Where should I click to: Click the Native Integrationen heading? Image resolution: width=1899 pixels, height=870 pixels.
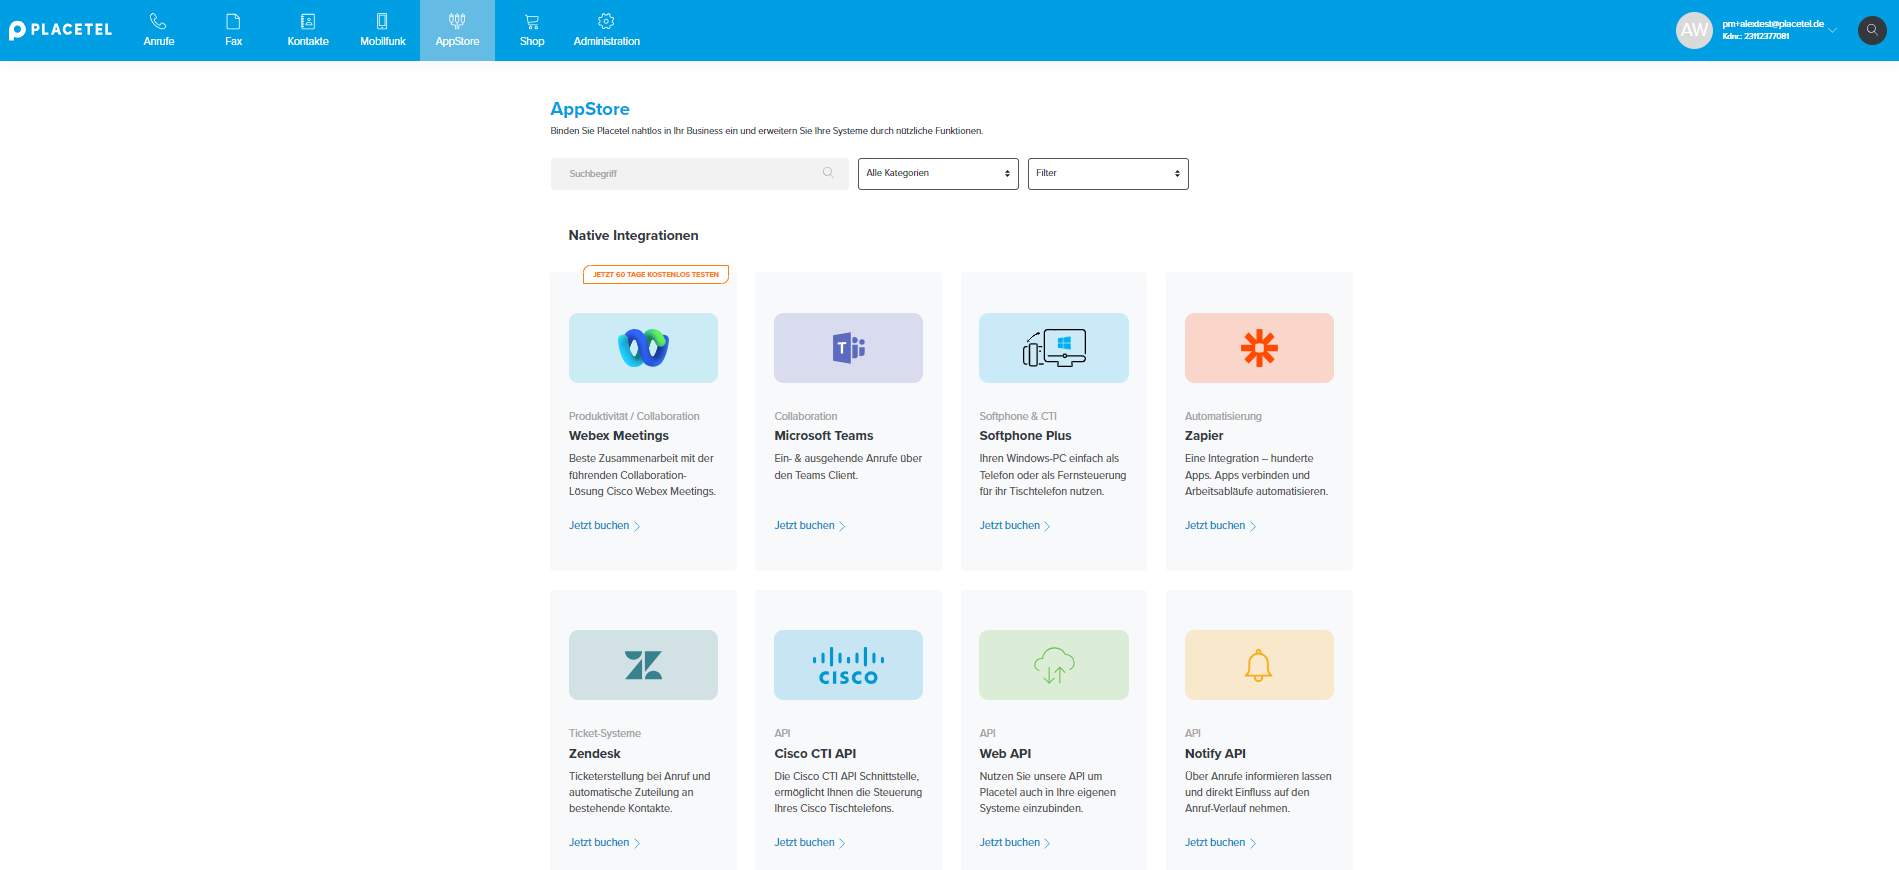click(x=633, y=236)
